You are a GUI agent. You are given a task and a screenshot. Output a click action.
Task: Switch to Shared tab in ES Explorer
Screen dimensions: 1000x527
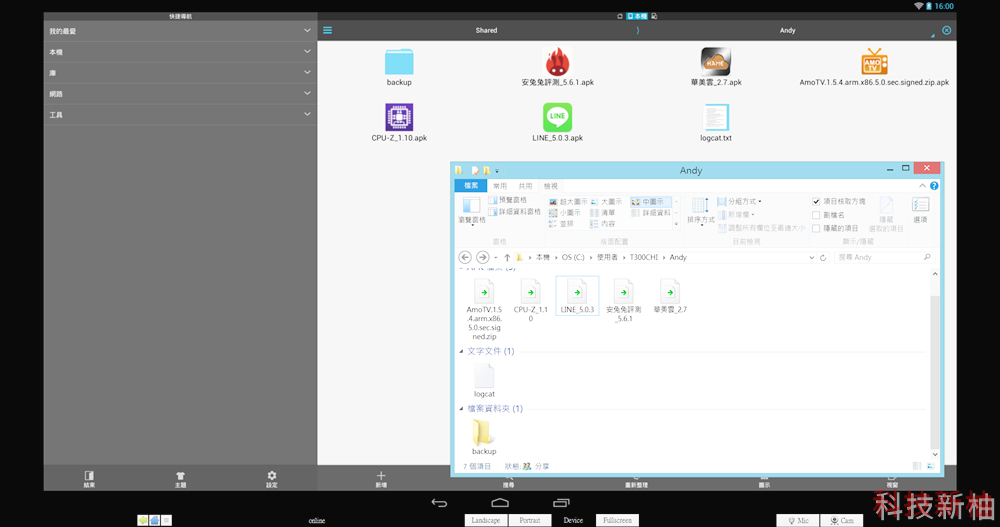point(486,30)
